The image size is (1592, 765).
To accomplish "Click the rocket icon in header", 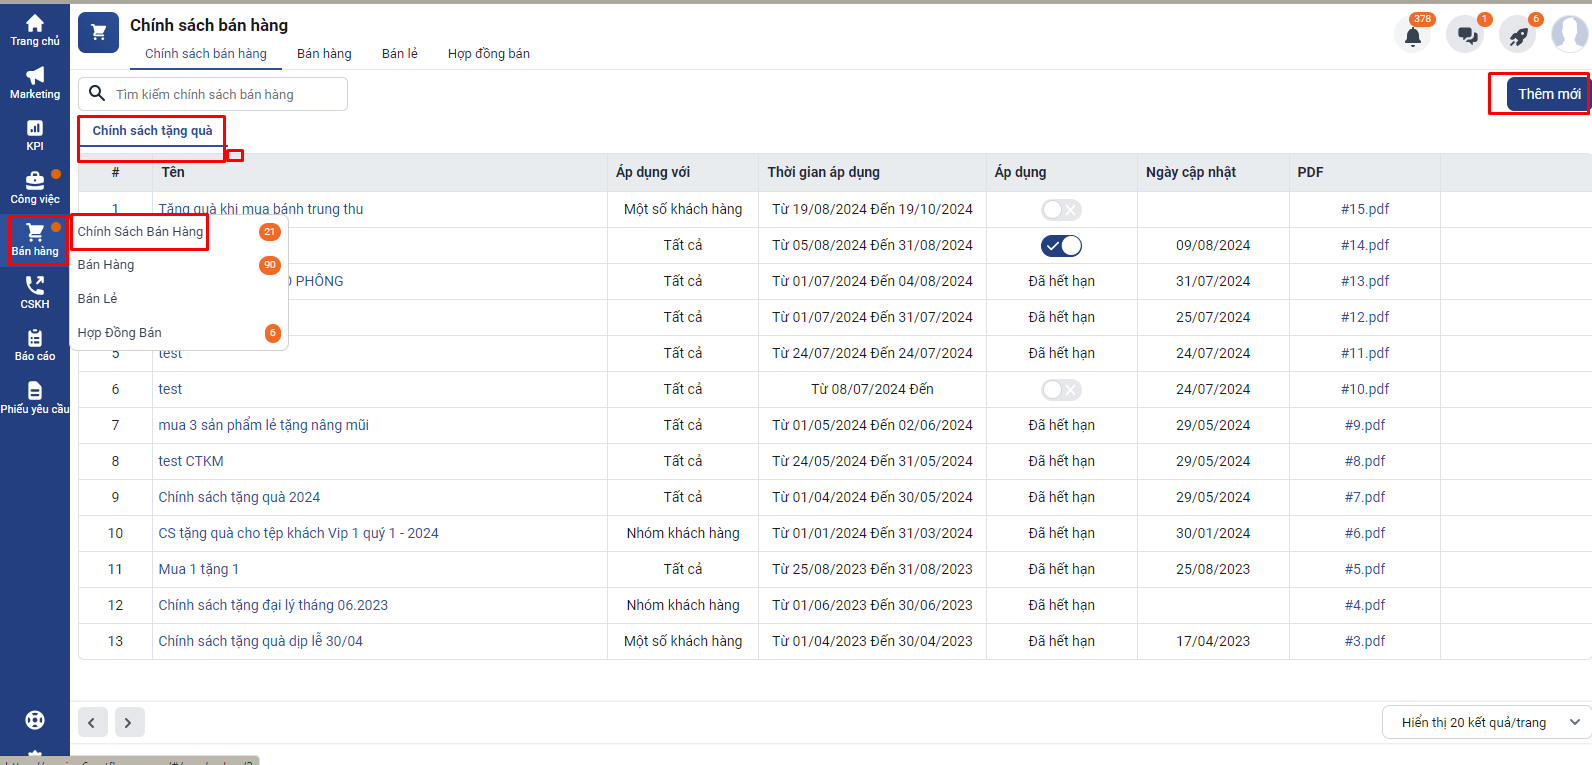I will click(x=1519, y=37).
